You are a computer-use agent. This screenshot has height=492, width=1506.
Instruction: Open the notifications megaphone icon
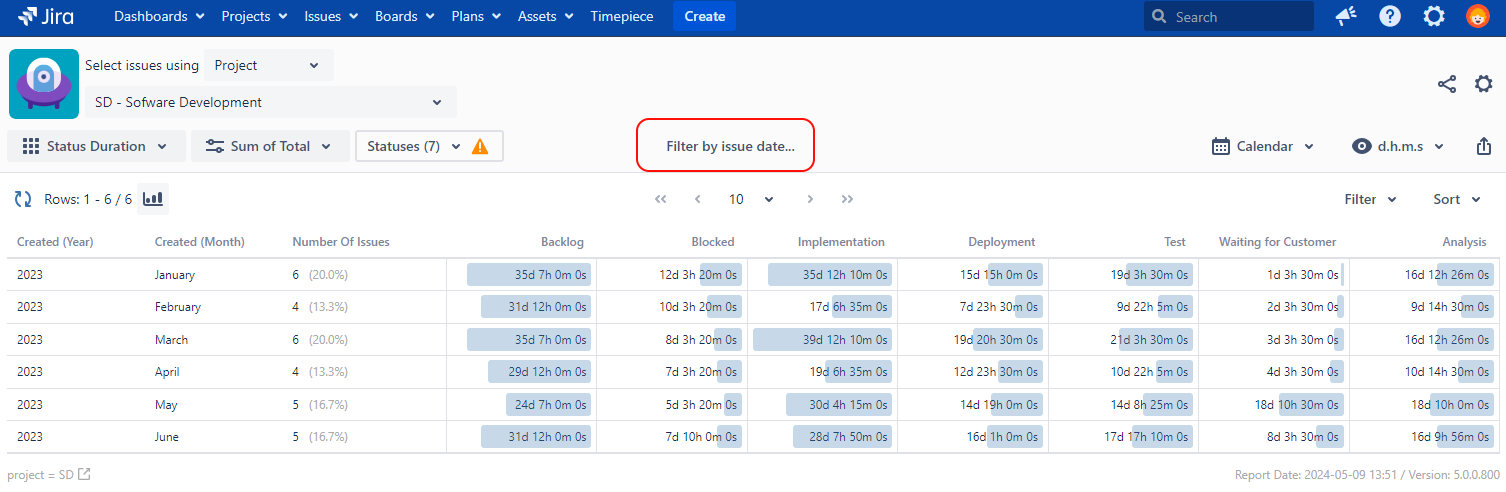tap(1346, 17)
